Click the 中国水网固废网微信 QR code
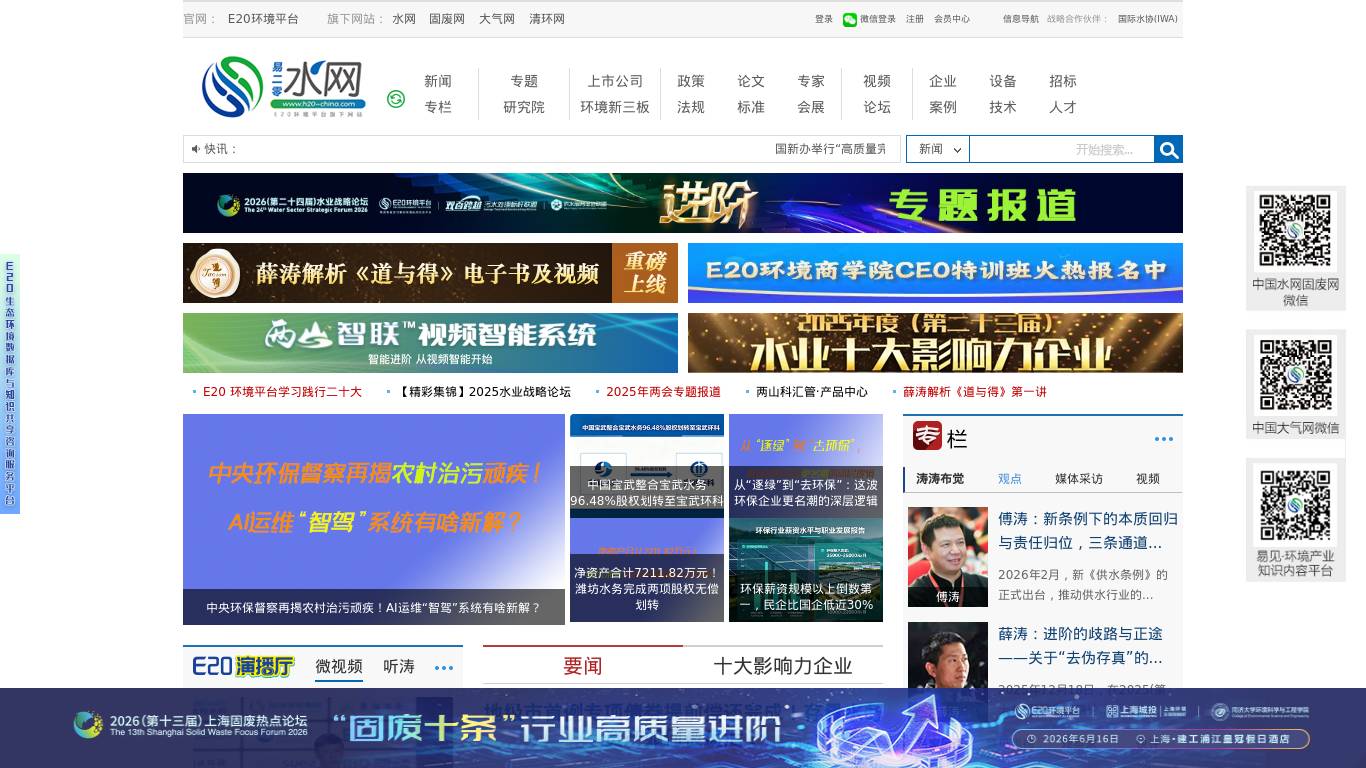This screenshot has height=768, width=1366. click(x=1296, y=232)
